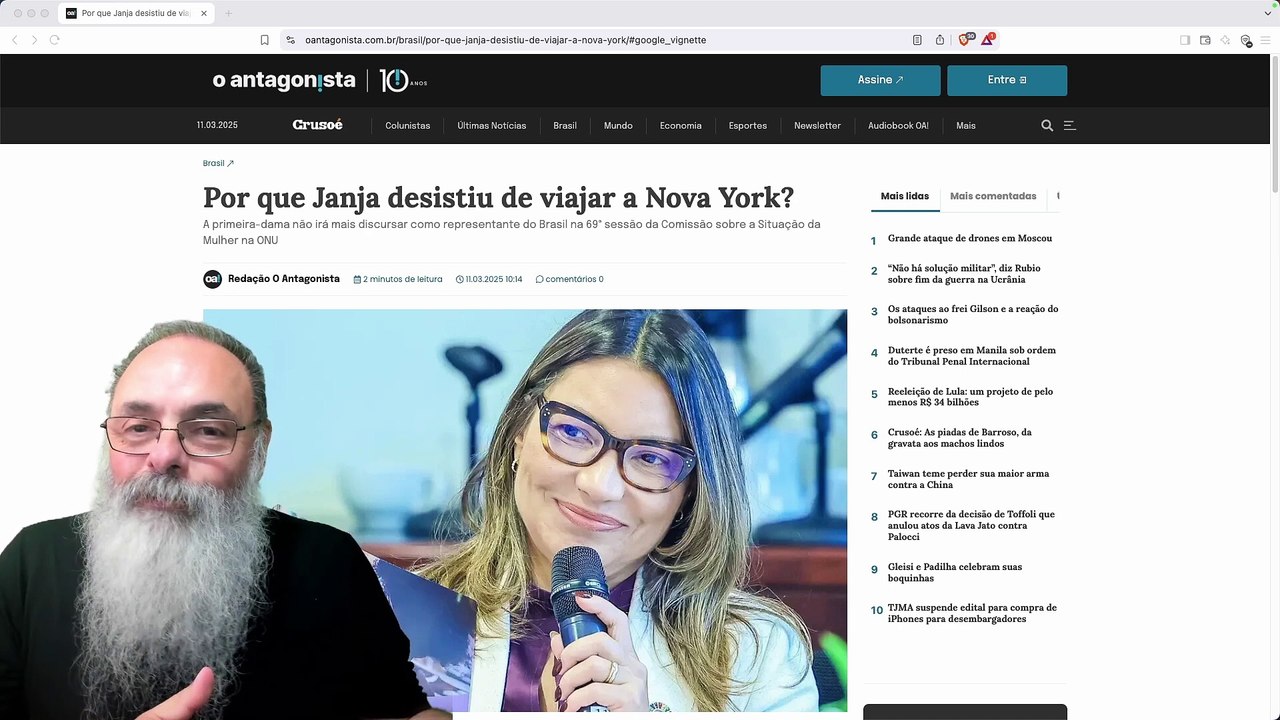Screen dimensions: 1280x720
Task: Open Últimas Notícias menu item
Action: click(x=492, y=126)
